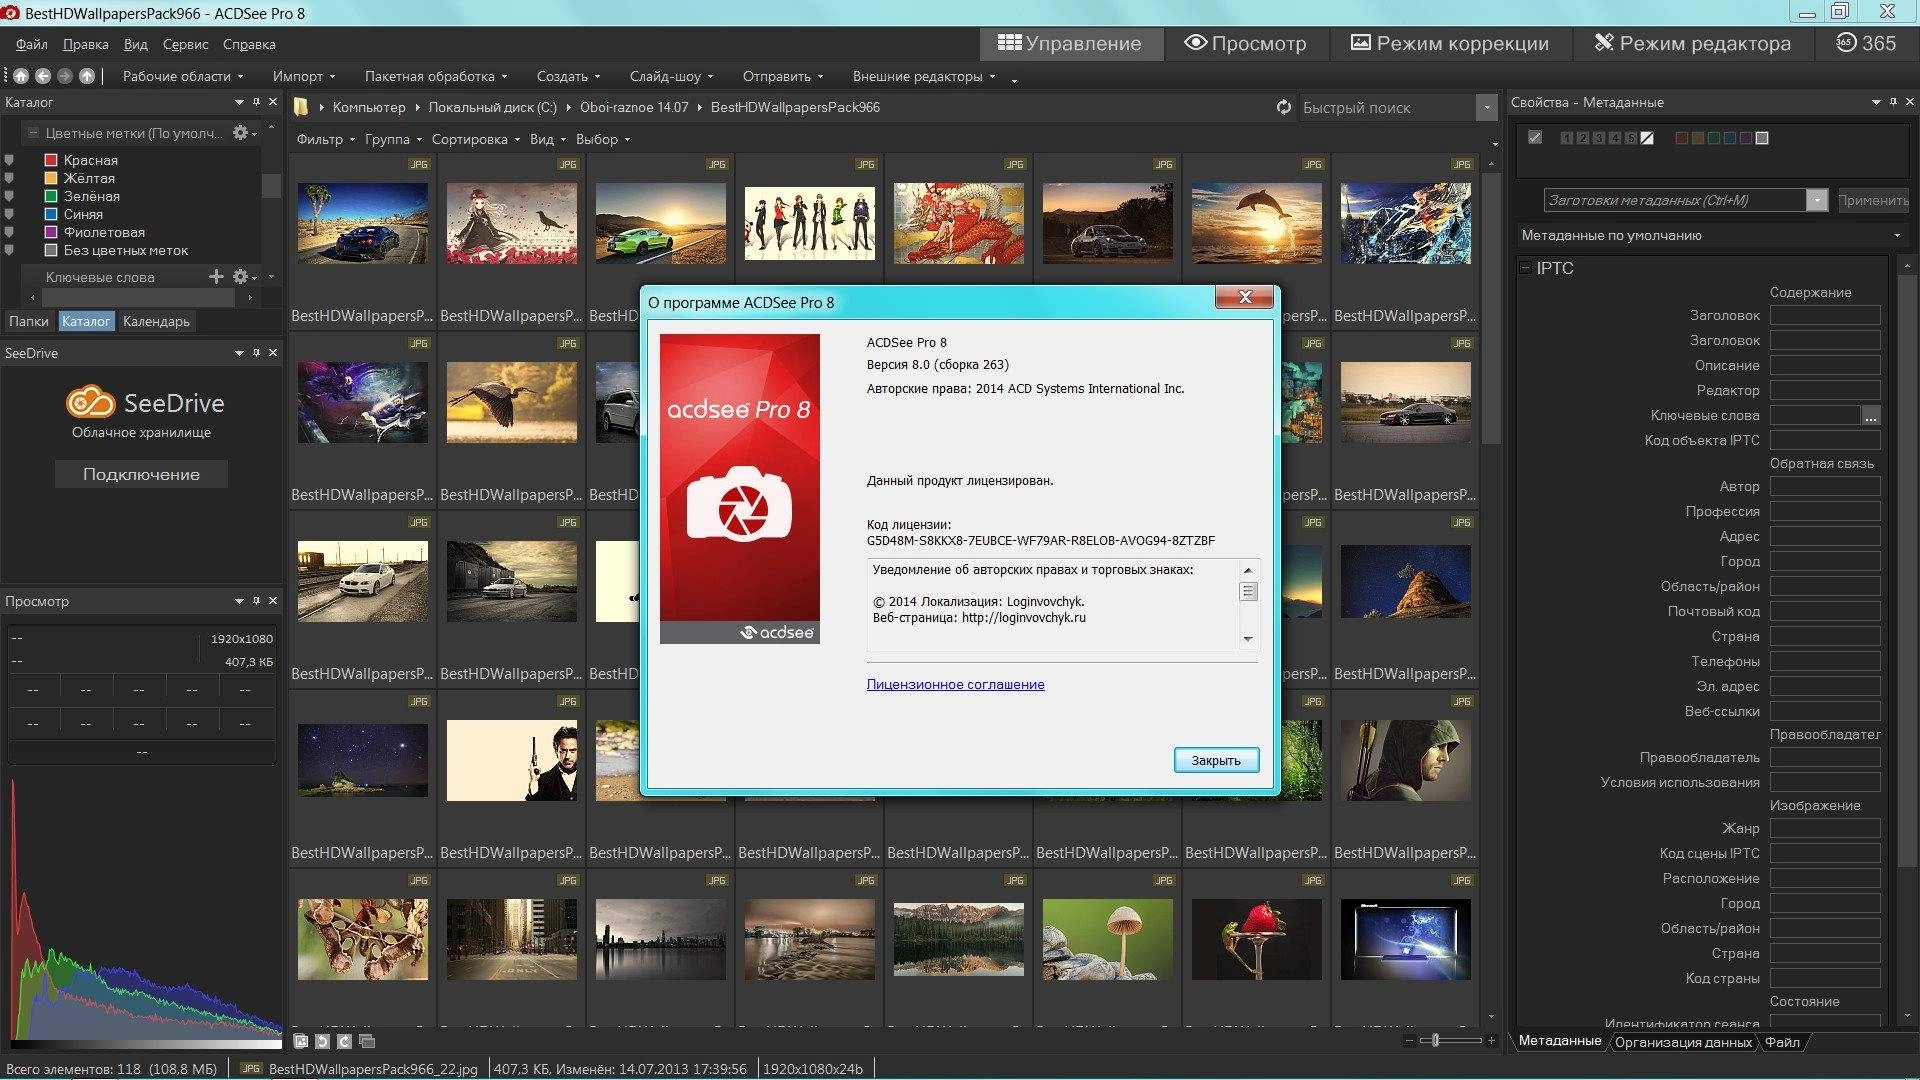
Task: Pin the Просмотр panel
Action: tap(256, 601)
